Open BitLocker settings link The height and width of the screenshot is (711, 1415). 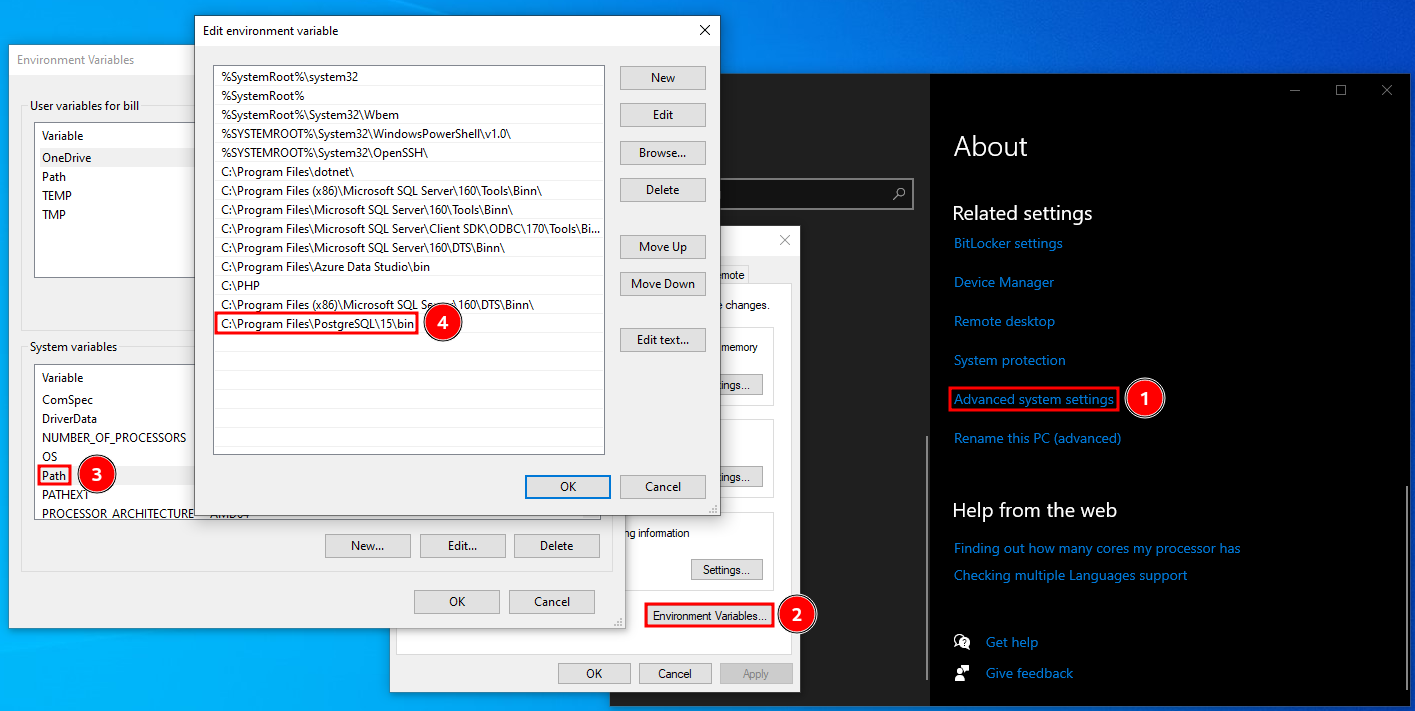[1008, 243]
